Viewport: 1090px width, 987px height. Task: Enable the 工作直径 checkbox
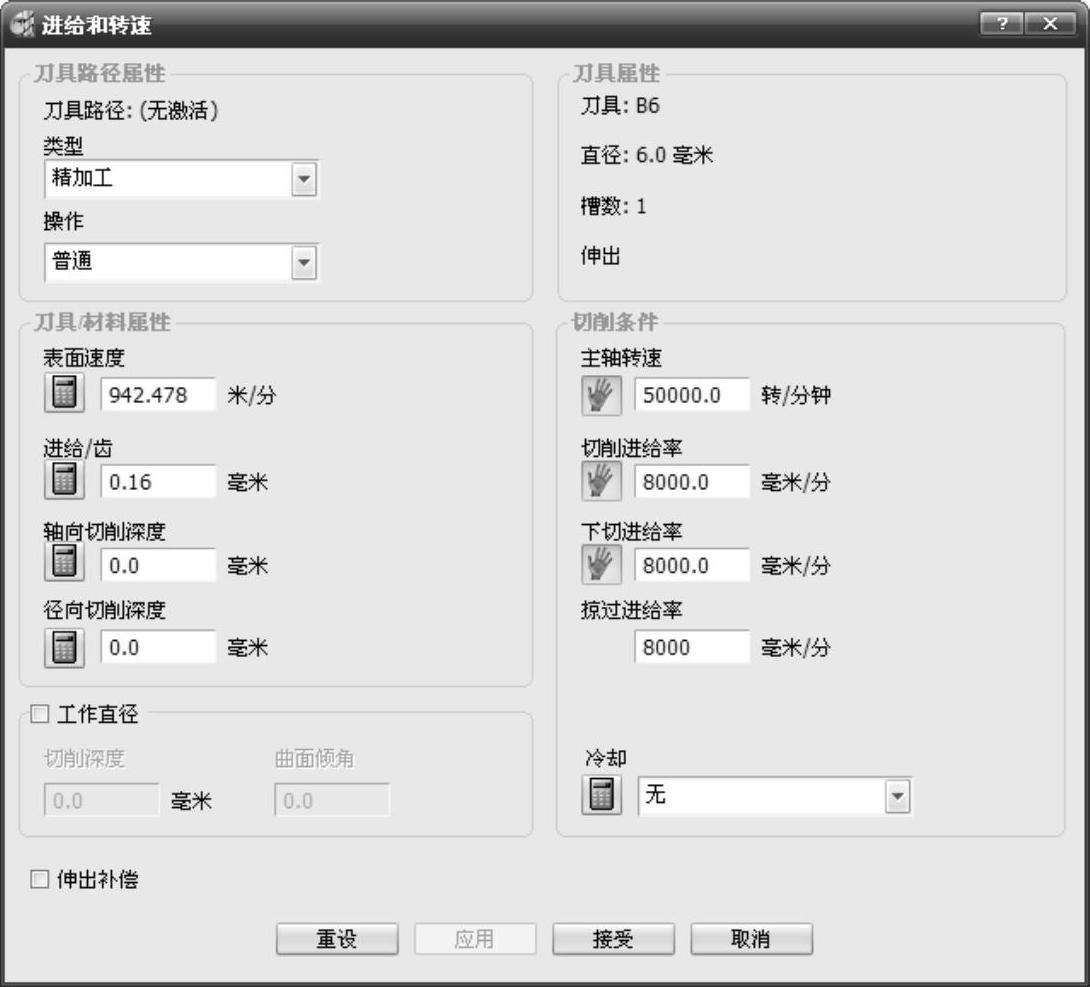coord(40,714)
